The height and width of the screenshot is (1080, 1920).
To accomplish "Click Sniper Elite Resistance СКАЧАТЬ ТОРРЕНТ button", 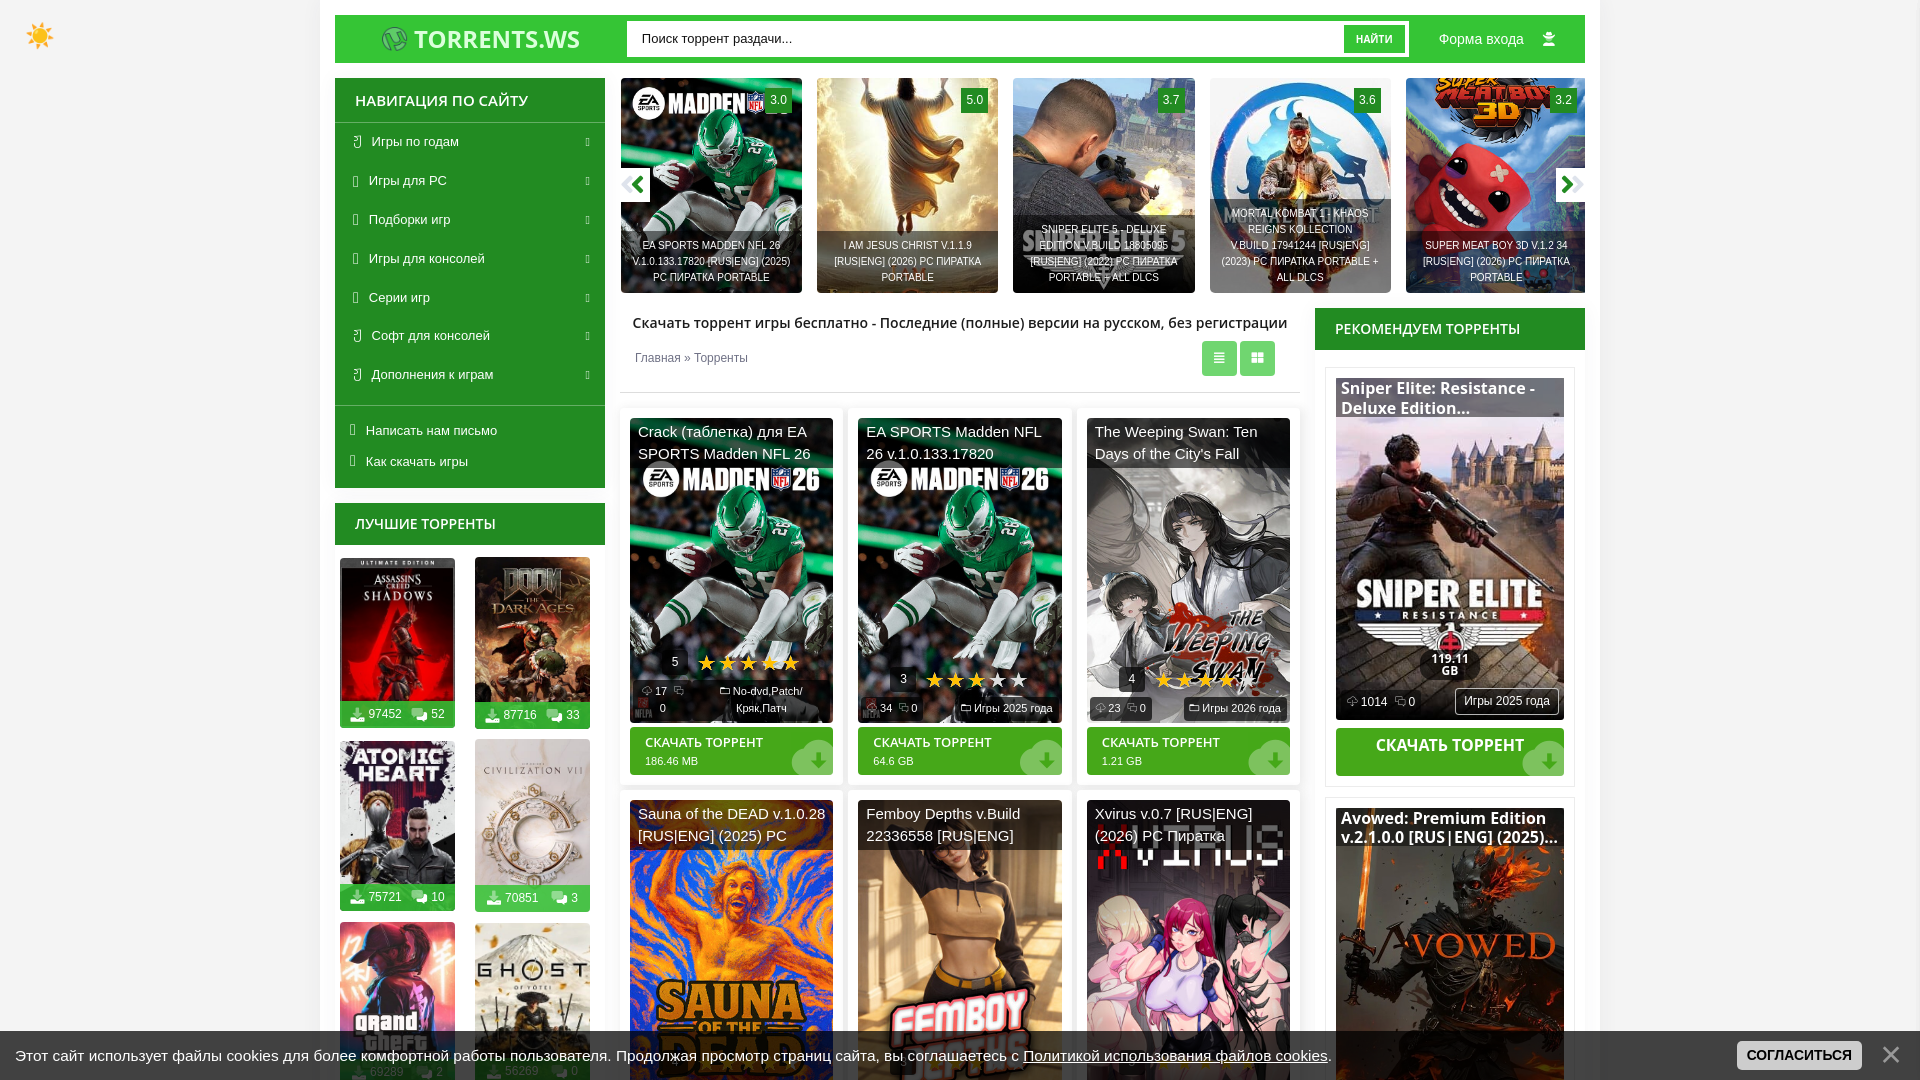I will (x=1450, y=752).
